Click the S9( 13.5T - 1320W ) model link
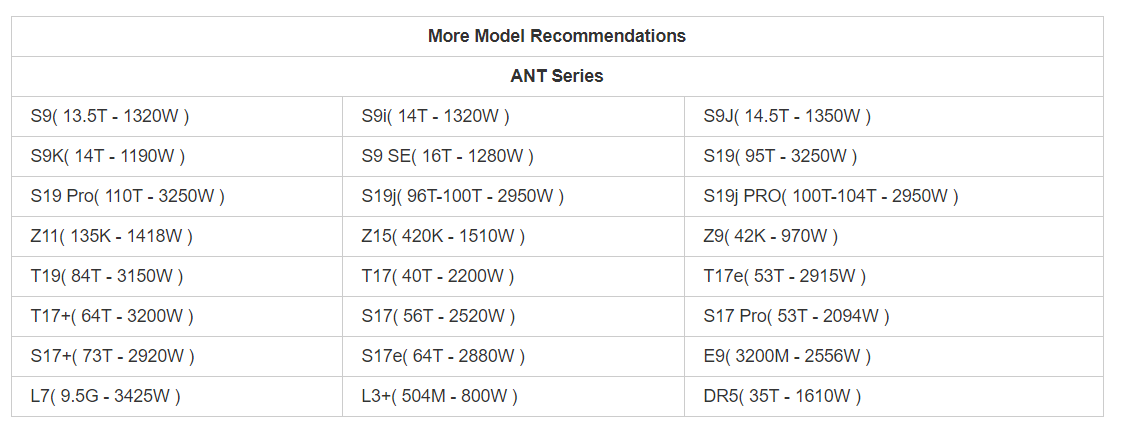1133x436 pixels. pyautogui.click(x=110, y=116)
